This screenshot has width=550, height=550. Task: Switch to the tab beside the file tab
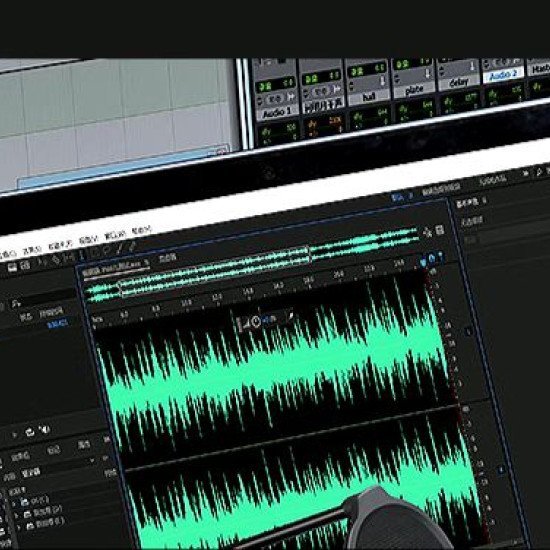(x=168, y=259)
